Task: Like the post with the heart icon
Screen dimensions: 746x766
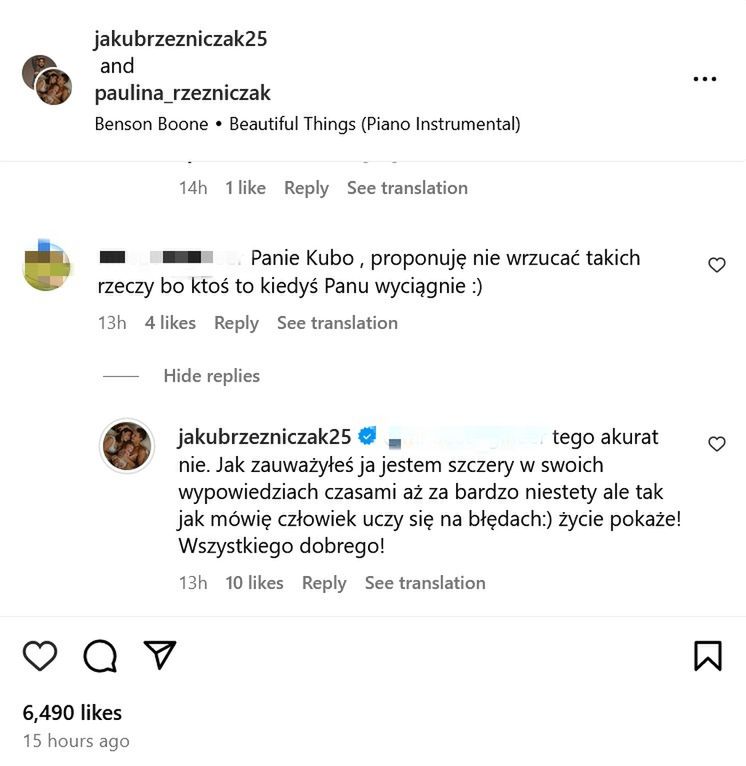Action: 40,655
